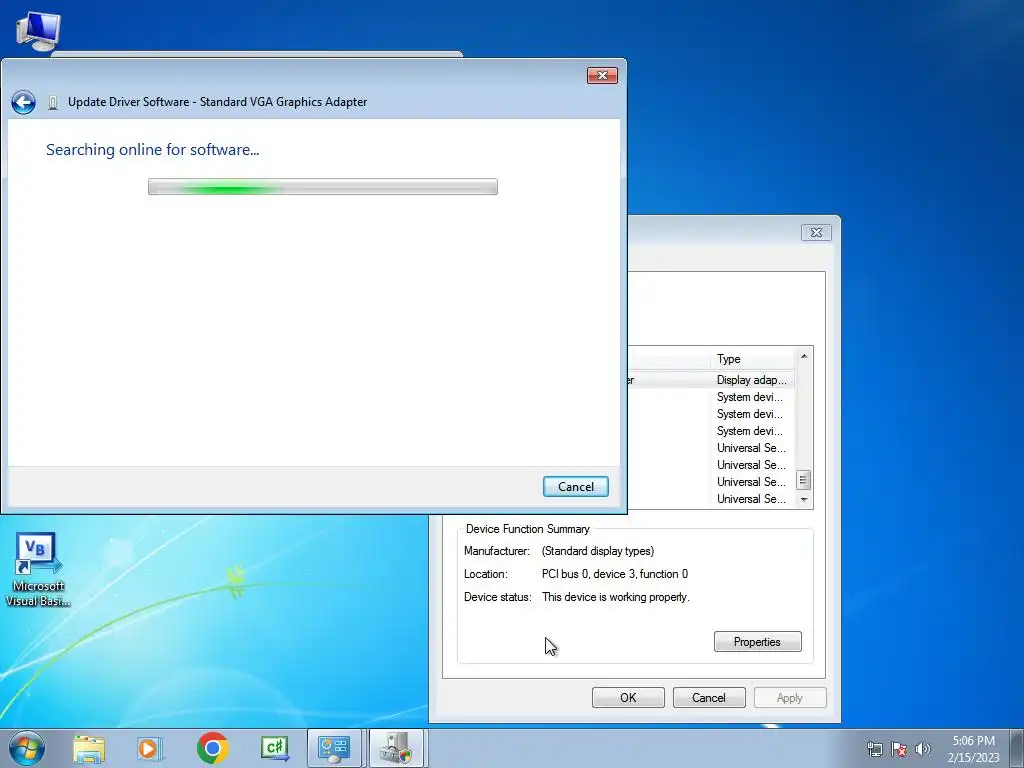Image resolution: width=1024 pixels, height=768 pixels.
Task: Open Action Center flag tray icon
Action: coord(899,749)
